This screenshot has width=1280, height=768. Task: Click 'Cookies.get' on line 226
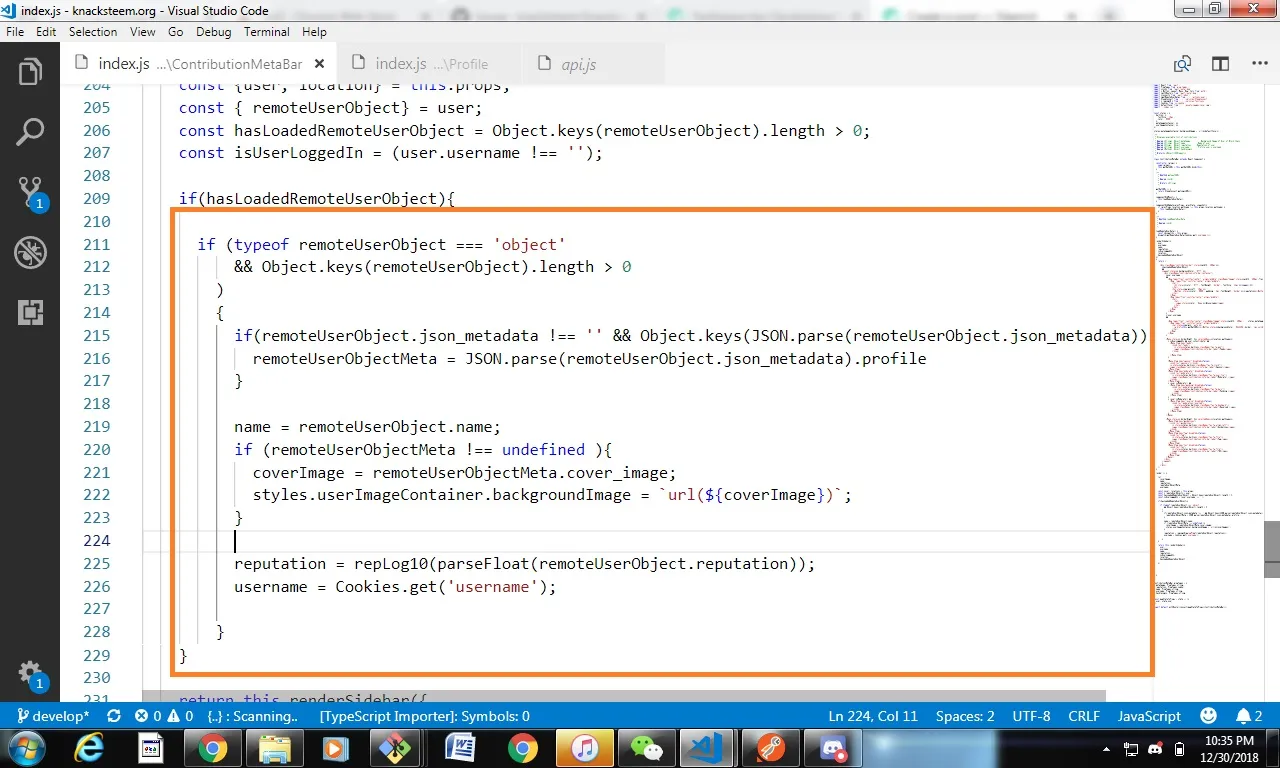click(x=386, y=587)
